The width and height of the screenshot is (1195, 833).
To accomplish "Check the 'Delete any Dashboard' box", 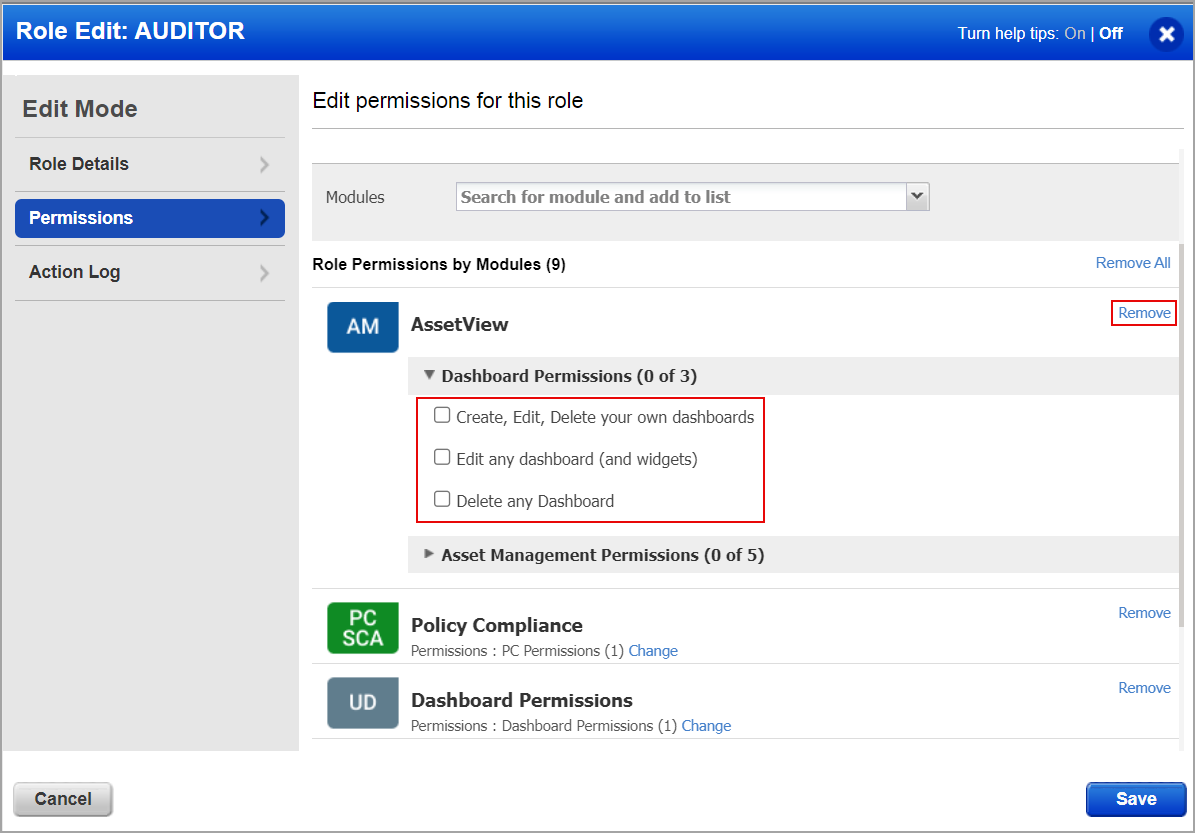I will (x=442, y=499).
